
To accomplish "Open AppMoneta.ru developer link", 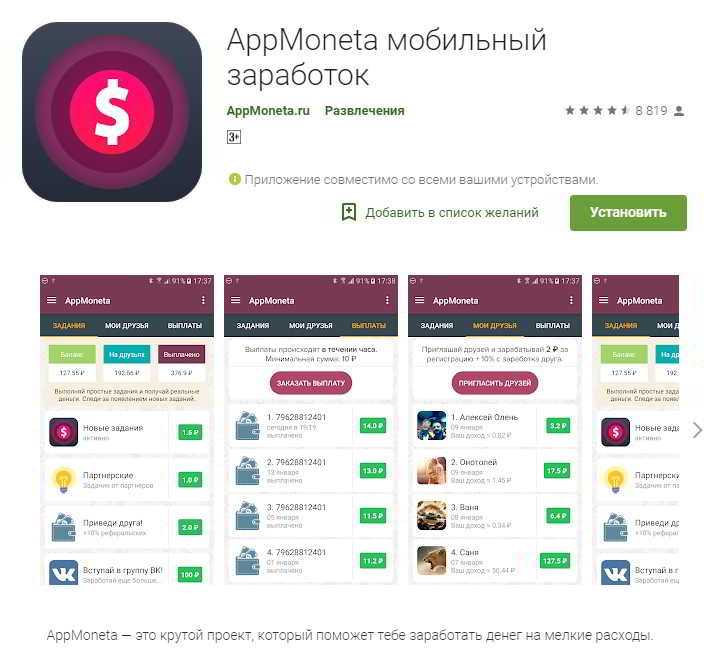I will (x=268, y=111).
